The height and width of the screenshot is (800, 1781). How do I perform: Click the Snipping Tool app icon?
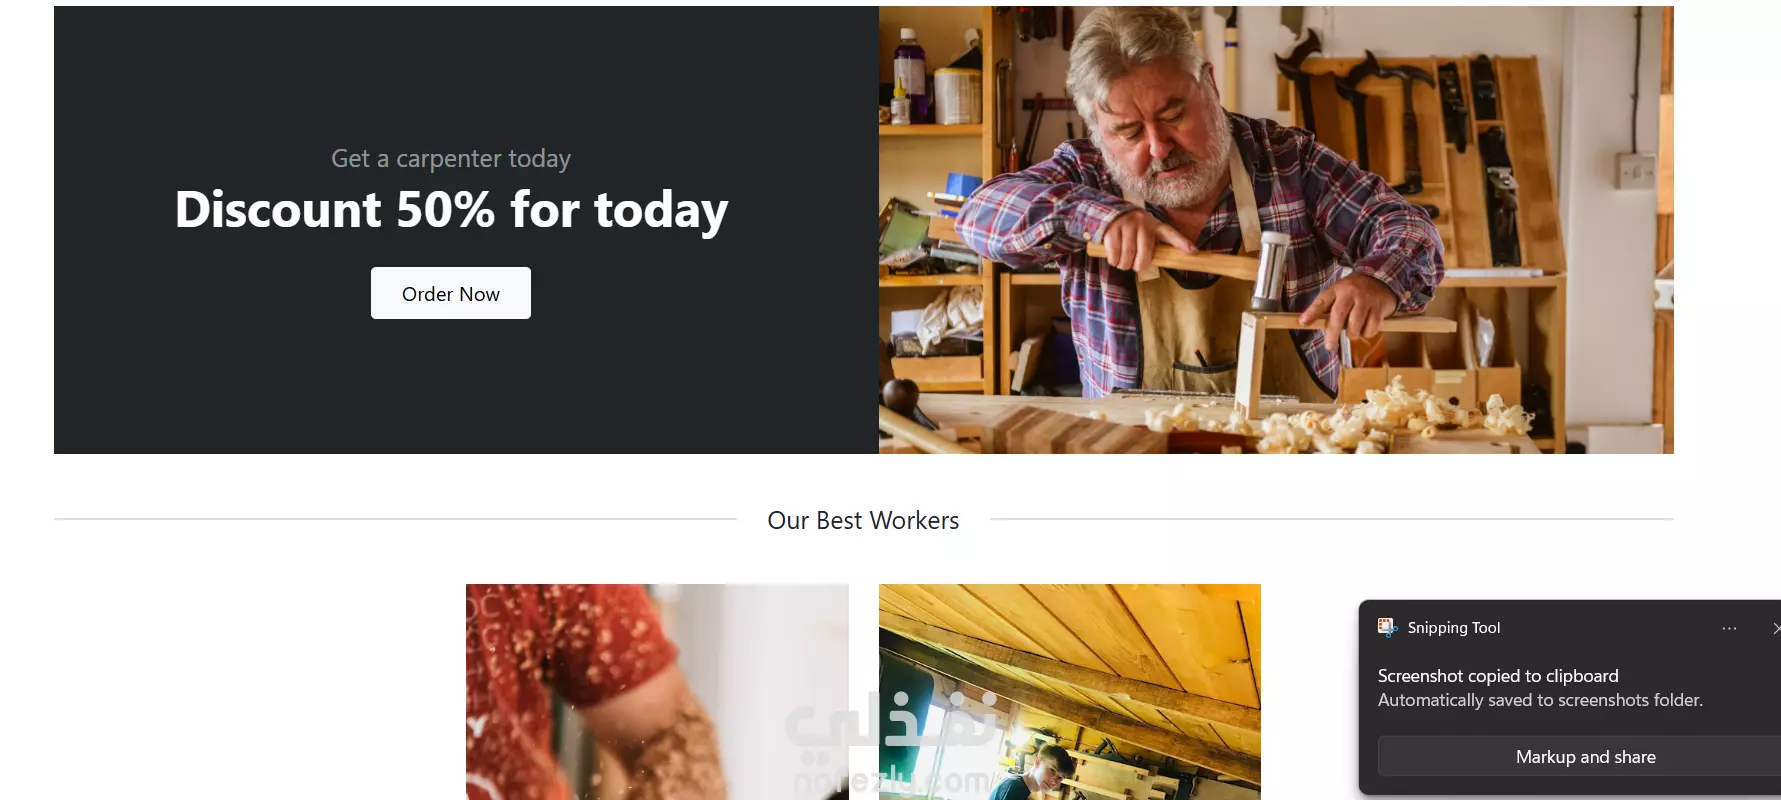pyautogui.click(x=1387, y=627)
